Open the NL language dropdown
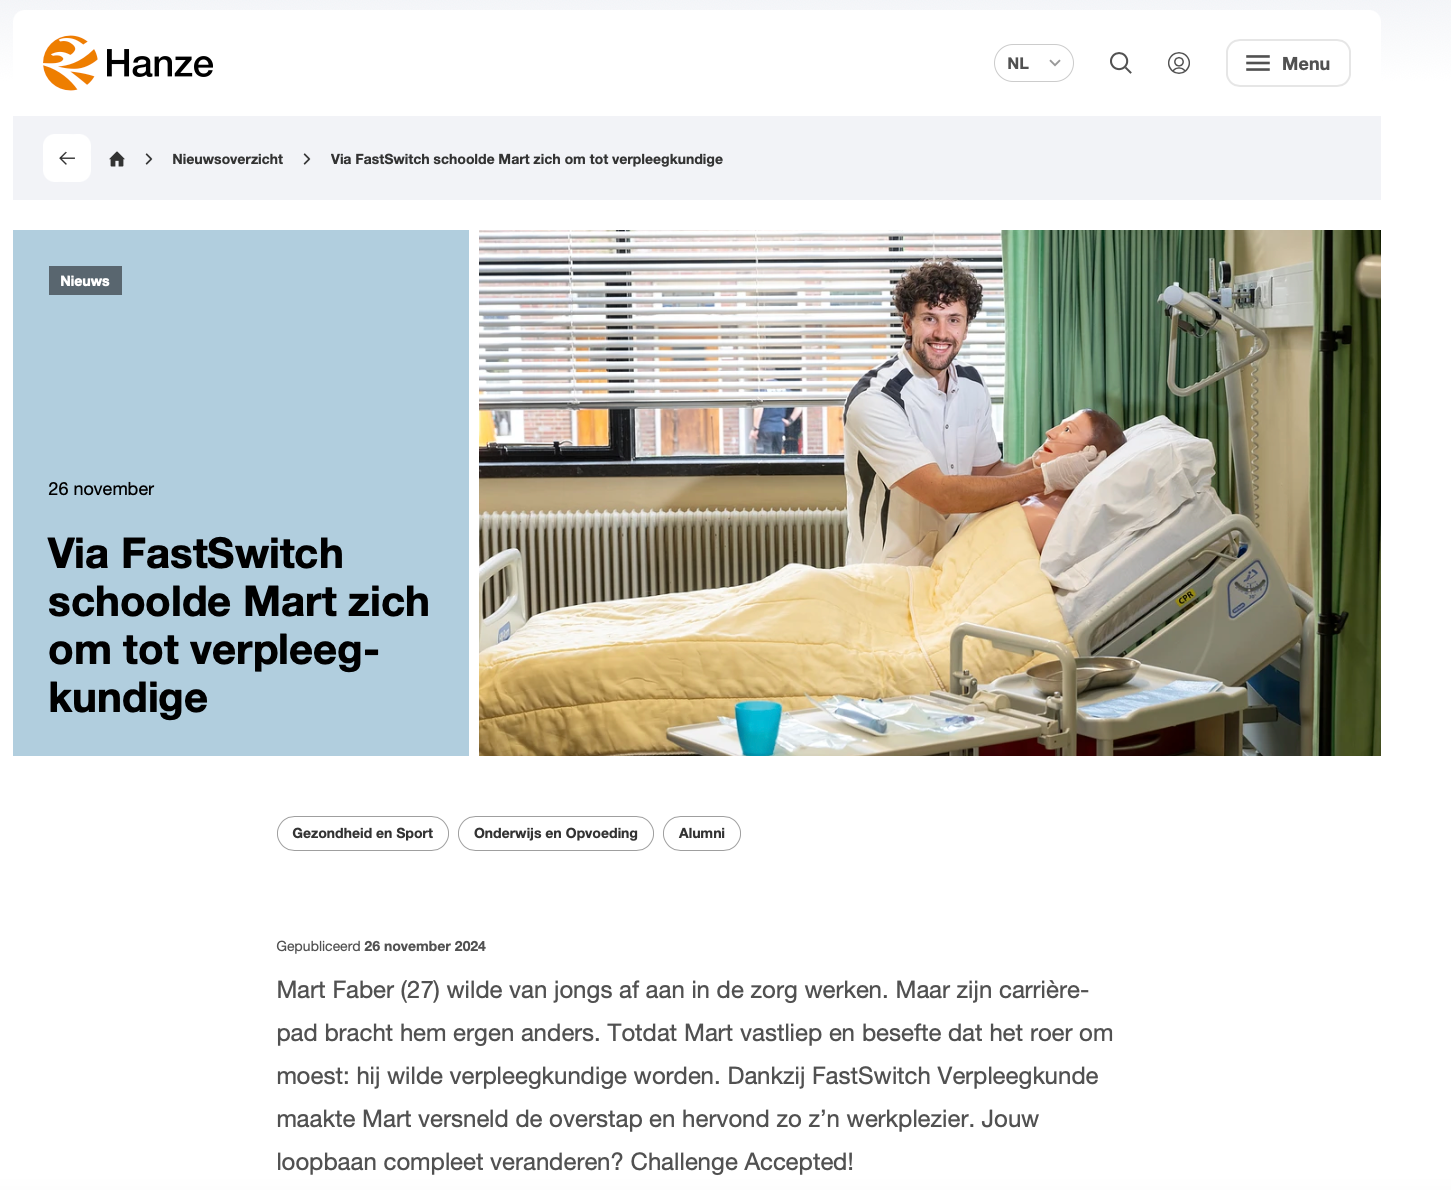1451x1190 pixels. tap(1034, 63)
